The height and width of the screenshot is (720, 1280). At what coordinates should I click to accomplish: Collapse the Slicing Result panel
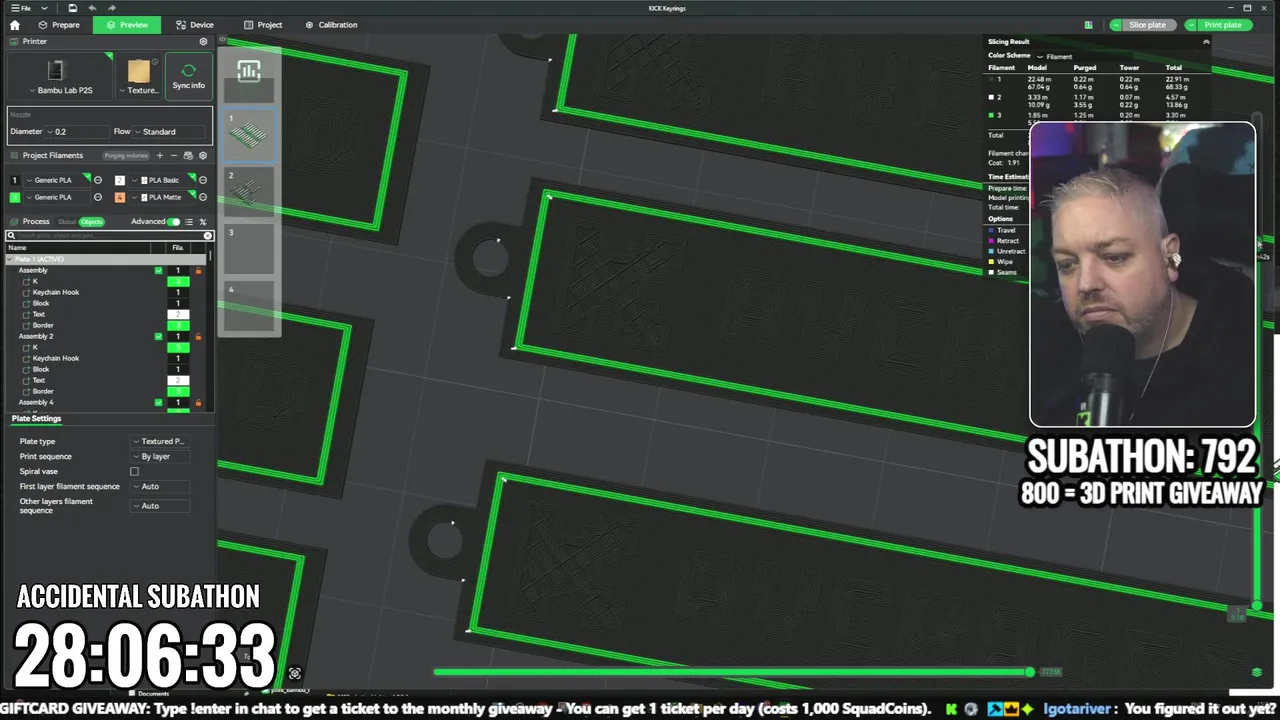(1206, 42)
